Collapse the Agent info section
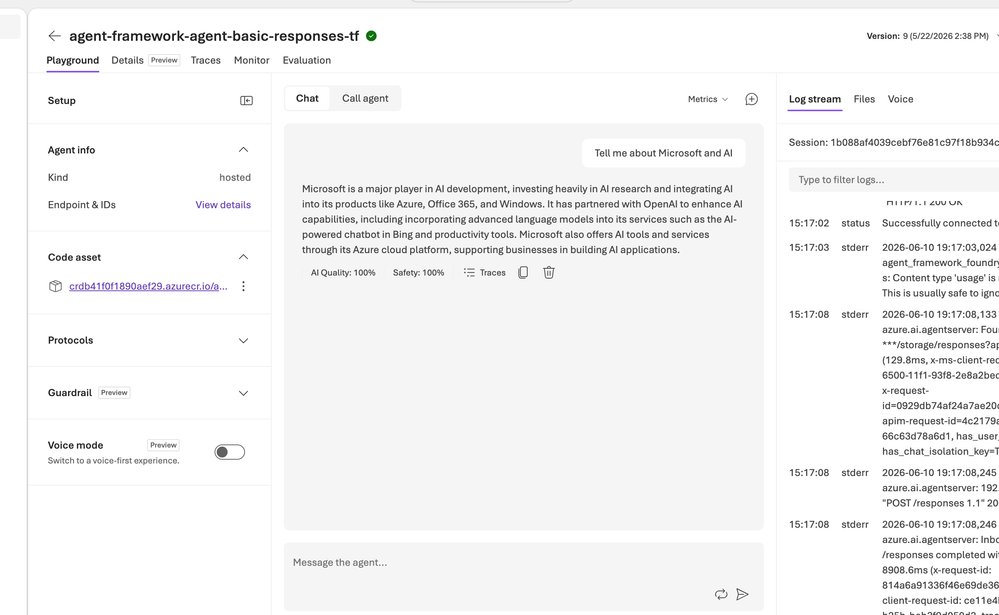 coord(243,150)
